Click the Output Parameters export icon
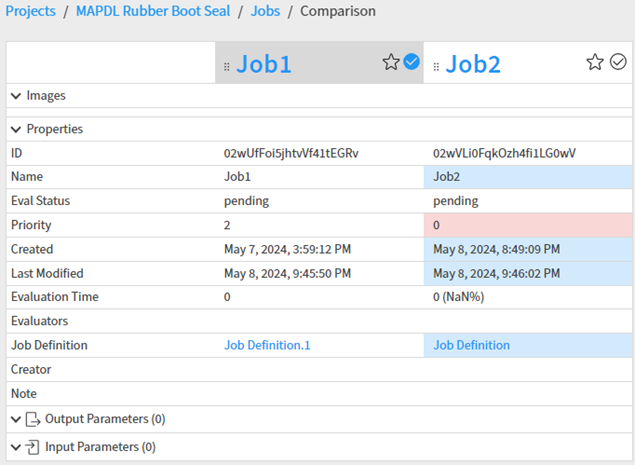635x465 pixels. coord(33,419)
